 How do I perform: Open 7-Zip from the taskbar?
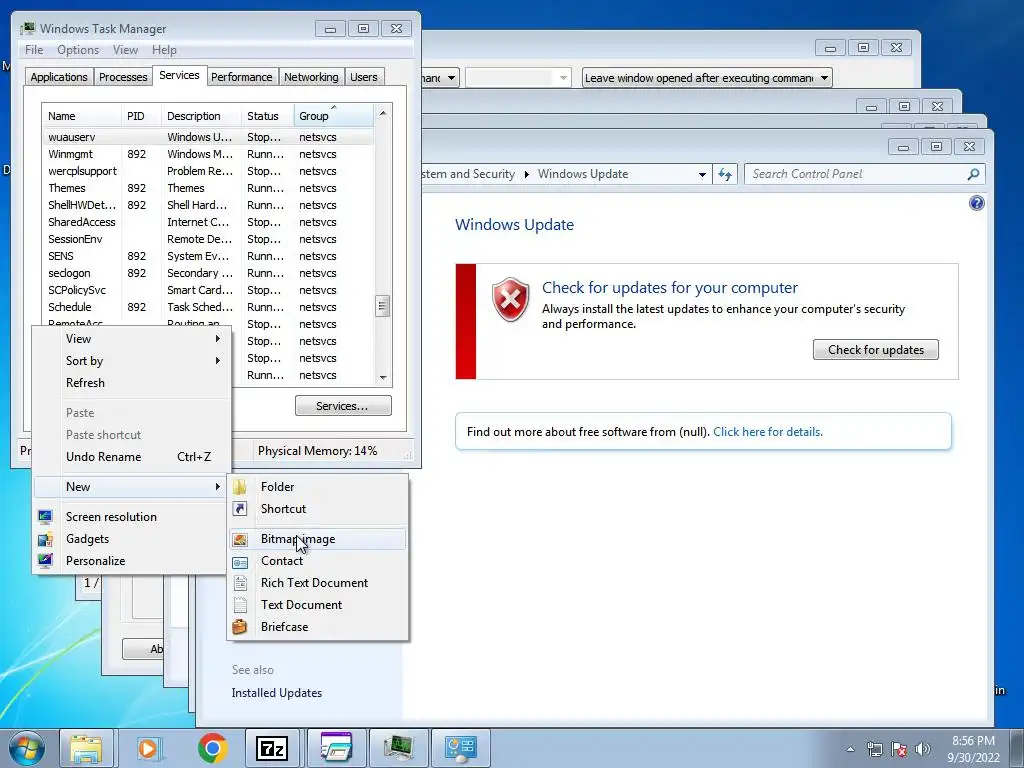pos(272,748)
